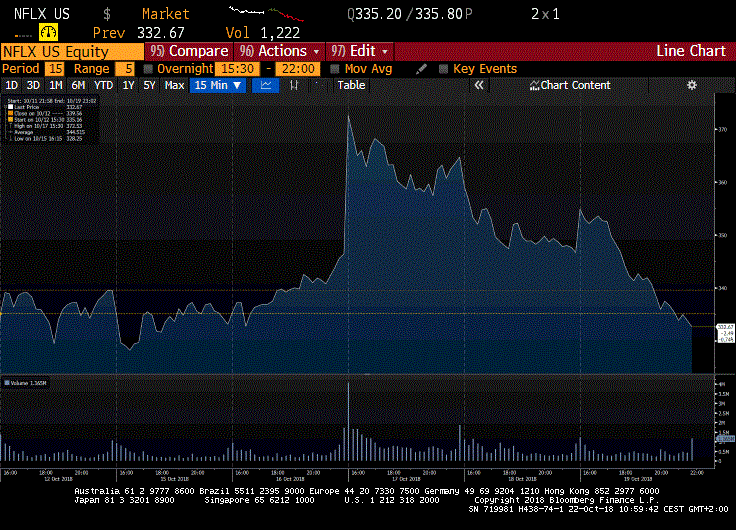Click the NFLX US ticker text in the header

pyautogui.click(x=42, y=14)
